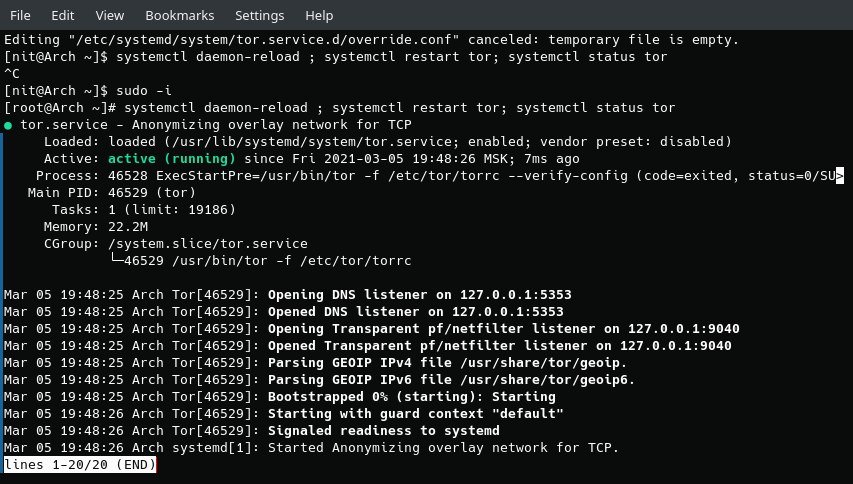Click 'Main PID: 46529 (tor)'
The width and height of the screenshot is (853, 484).
coord(112,193)
